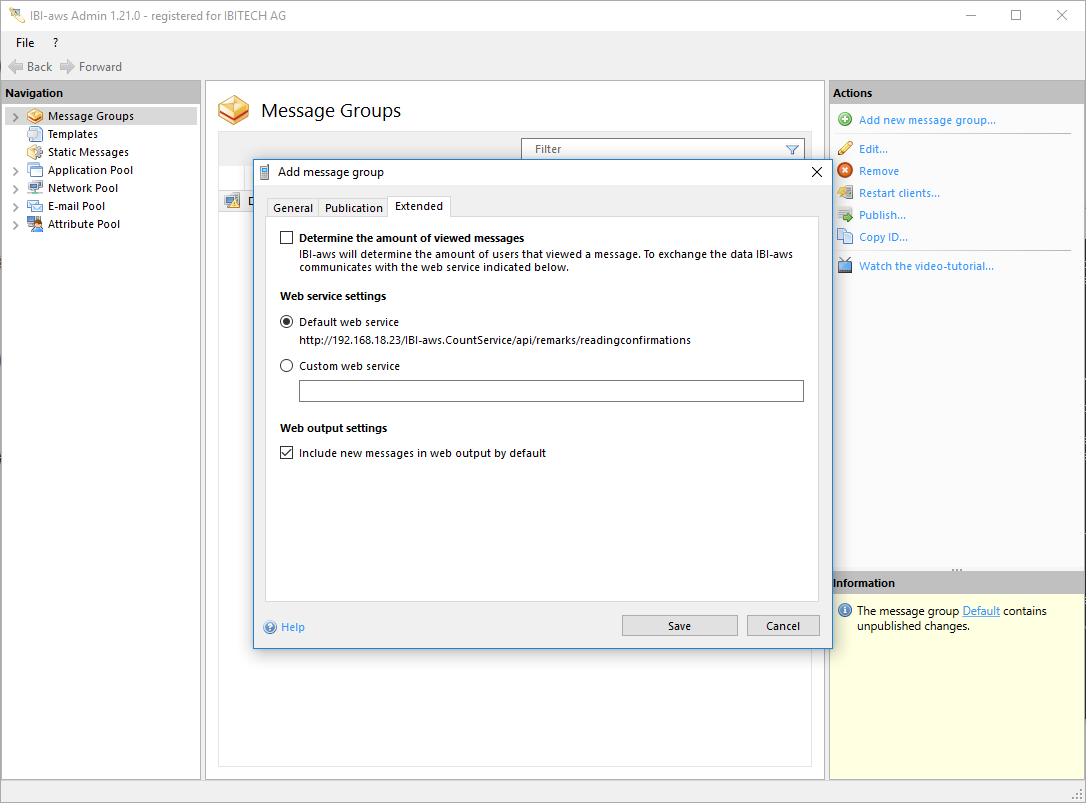This screenshot has width=1086, height=803.
Task: Click the Copy ID icon
Action: pyautogui.click(x=845, y=237)
